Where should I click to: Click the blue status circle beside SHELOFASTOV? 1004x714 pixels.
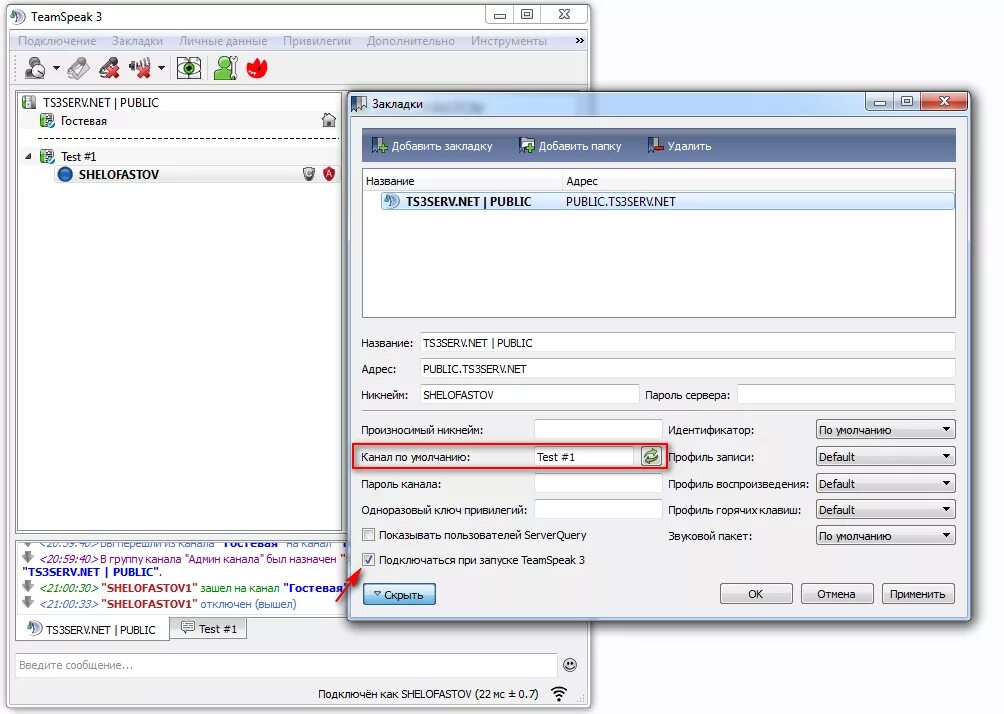coord(65,174)
